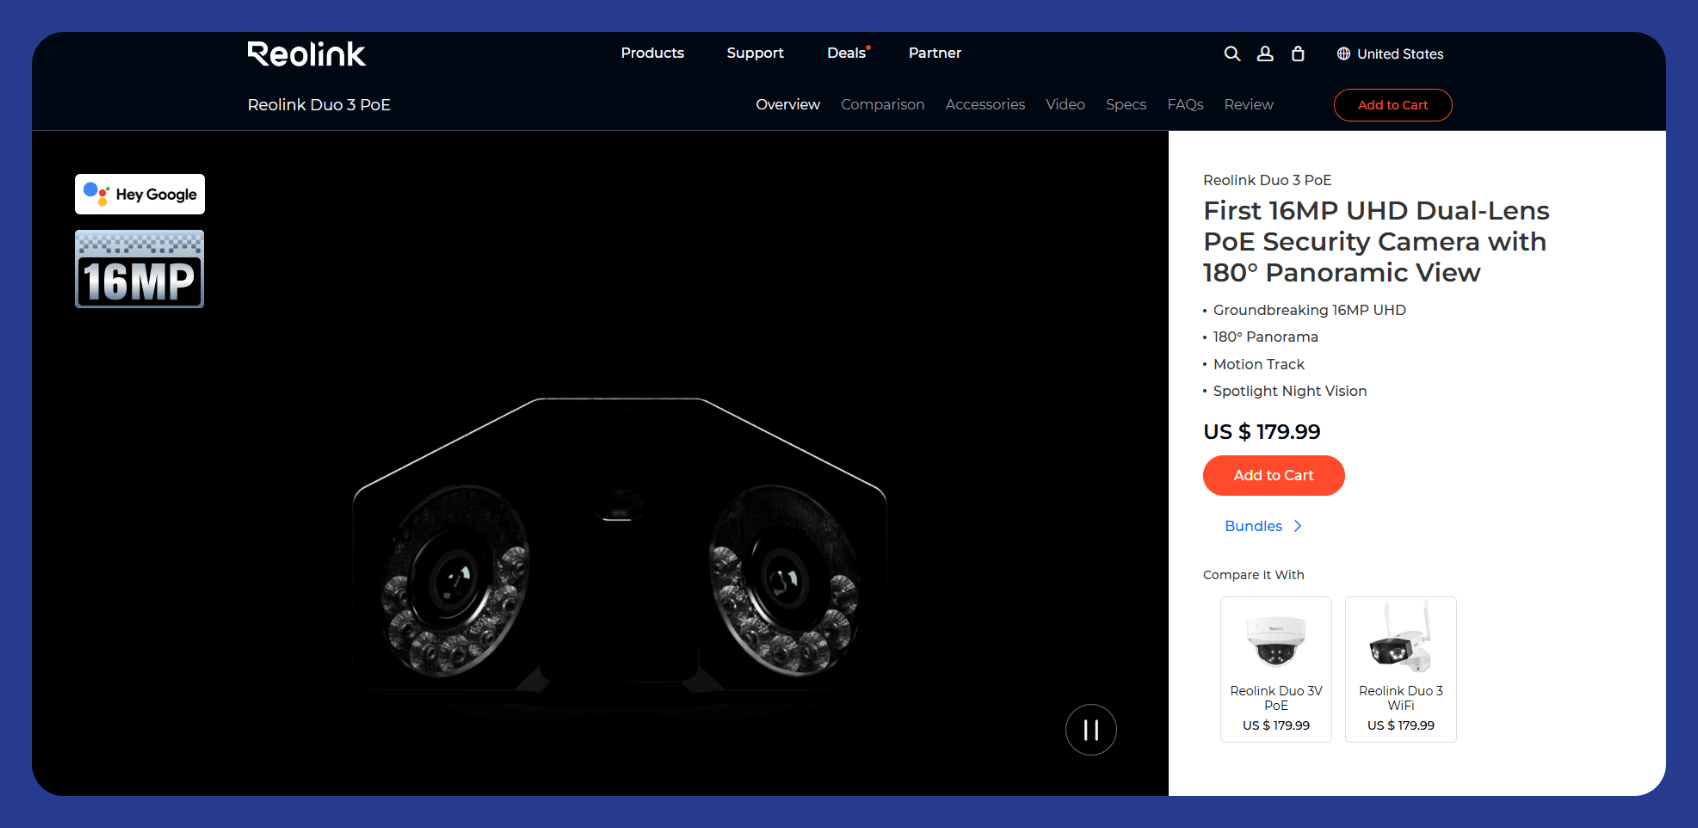Image resolution: width=1698 pixels, height=828 pixels.
Task: Switch to the Overview tab
Action: [788, 105]
